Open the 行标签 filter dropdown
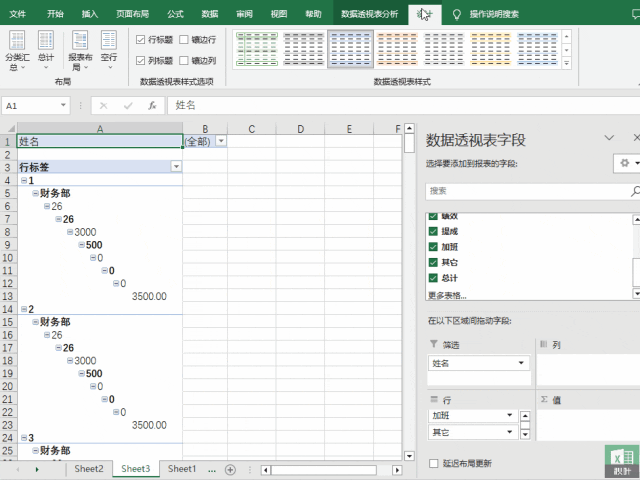 click(176, 167)
